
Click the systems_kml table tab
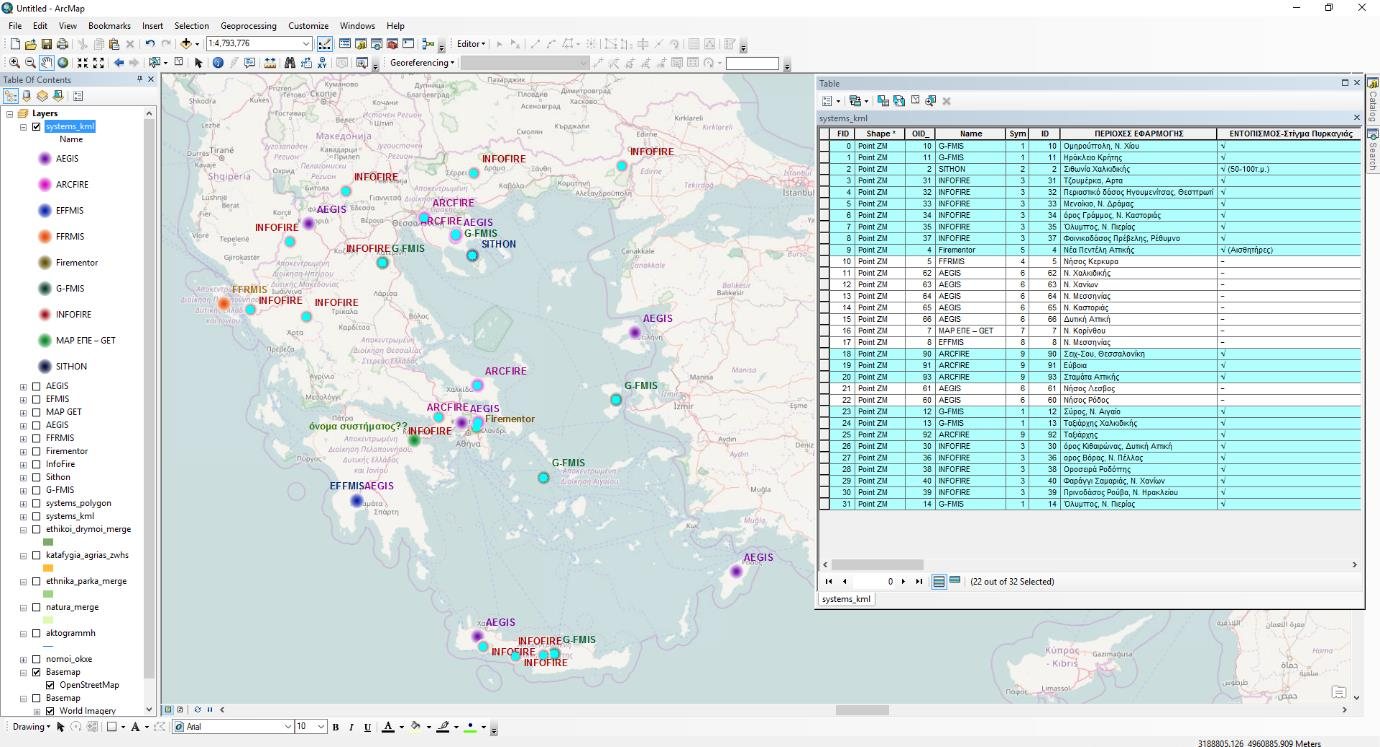click(846, 599)
